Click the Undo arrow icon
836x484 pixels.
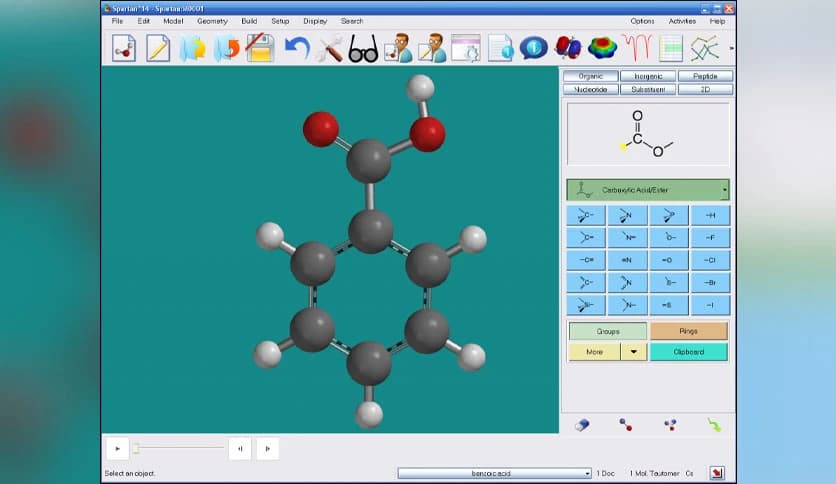tap(296, 48)
